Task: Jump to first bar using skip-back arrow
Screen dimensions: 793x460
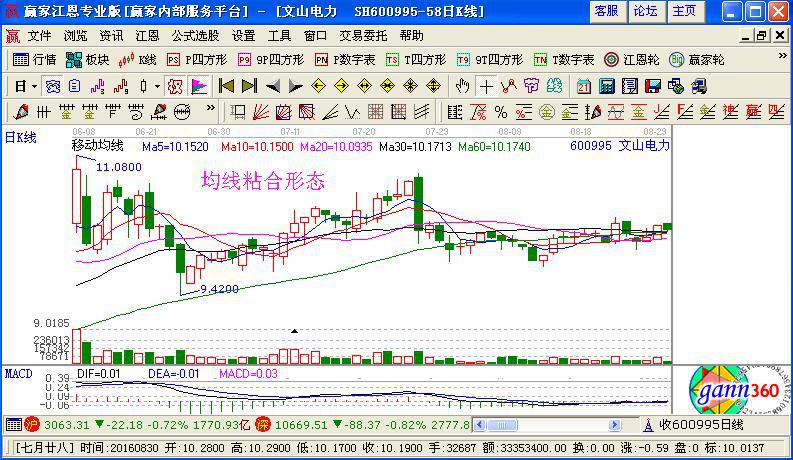Action: point(226,86)
